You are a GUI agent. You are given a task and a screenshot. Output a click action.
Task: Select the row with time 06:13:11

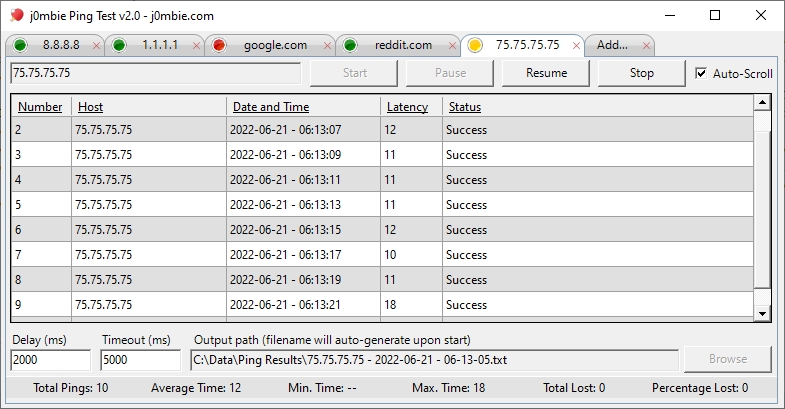382,180
